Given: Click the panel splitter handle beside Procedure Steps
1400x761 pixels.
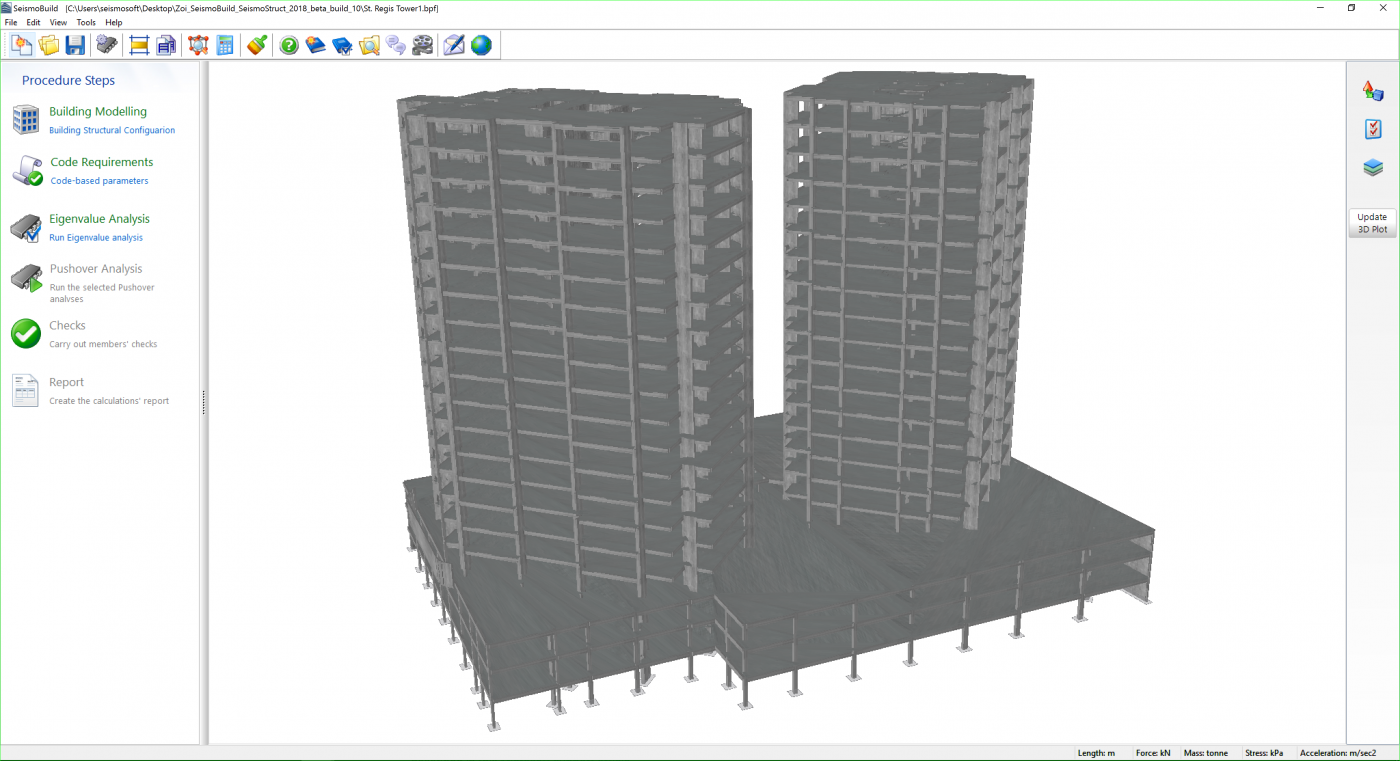Looking at the screenshot, I should pos(204,402).
